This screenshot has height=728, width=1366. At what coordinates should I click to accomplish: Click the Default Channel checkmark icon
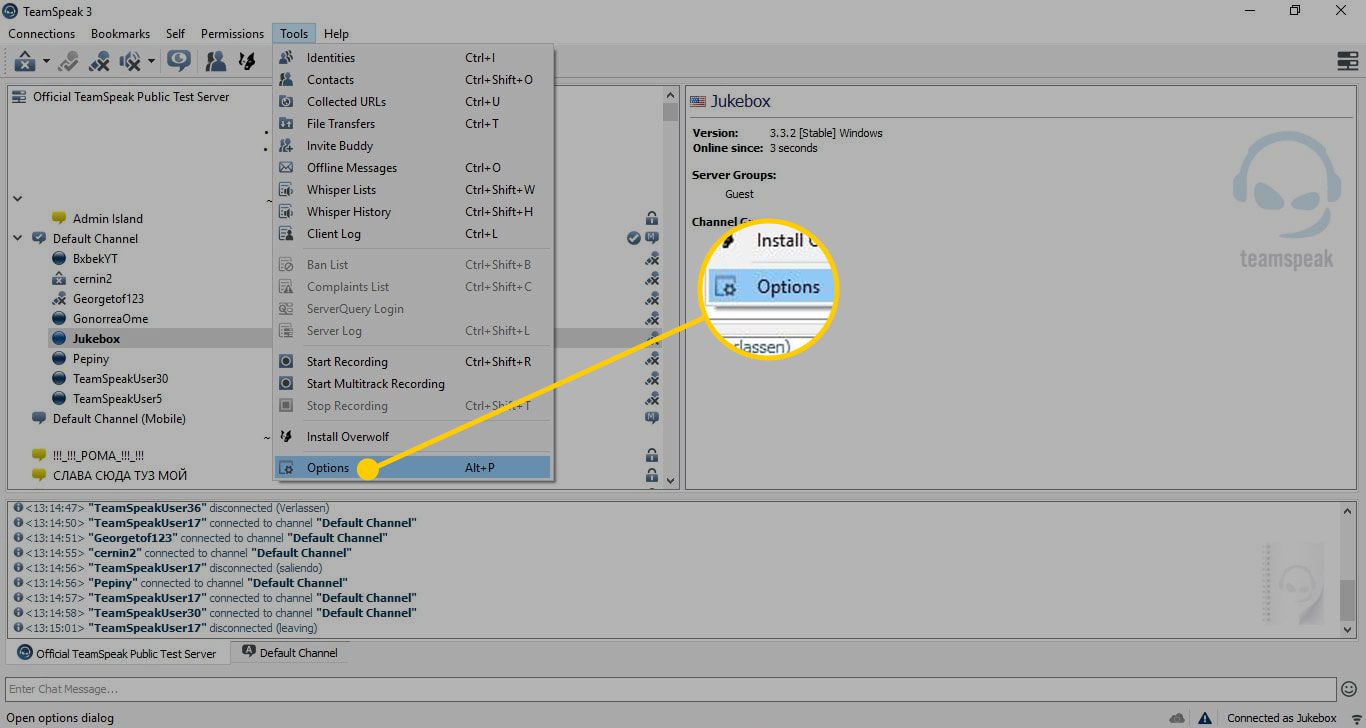(x=633, y=238)
